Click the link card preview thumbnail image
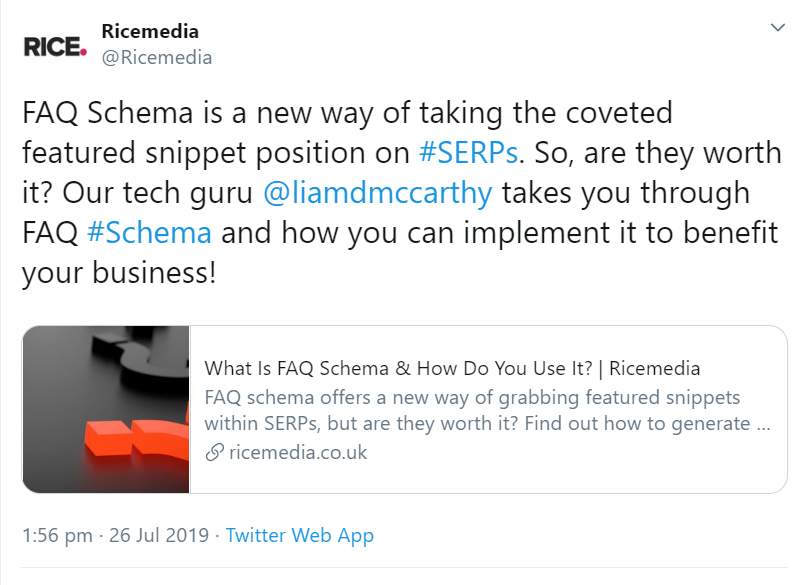The image size is (802, 585). click(106, 410)
